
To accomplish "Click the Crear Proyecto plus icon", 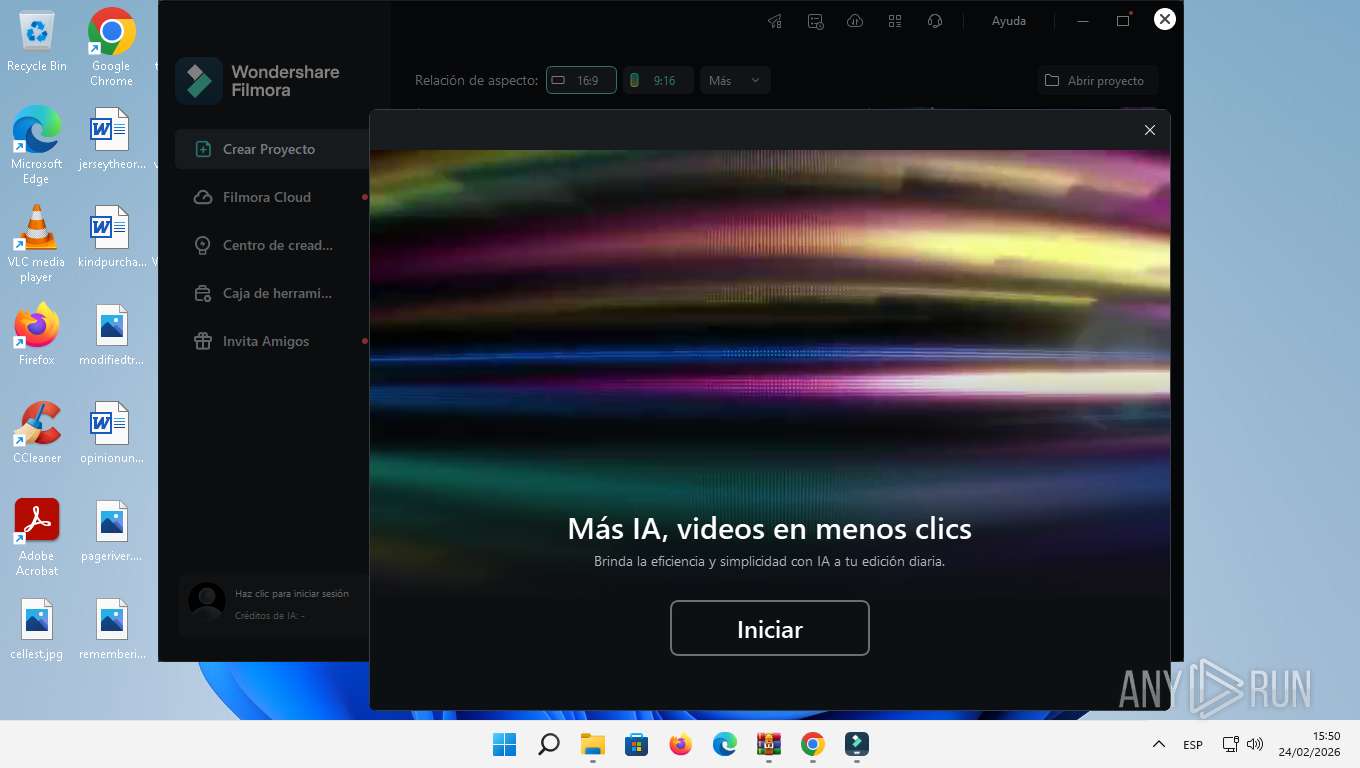I will 203,149.
